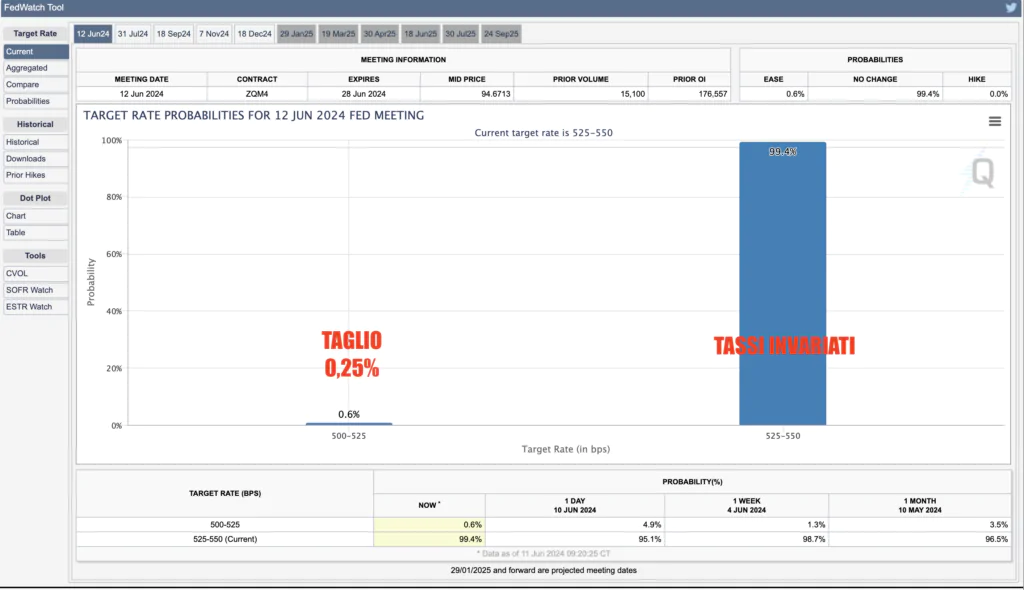Click the Q watermark logo on chart
This screenshot has width=1024, height=590.
(983, 173)
